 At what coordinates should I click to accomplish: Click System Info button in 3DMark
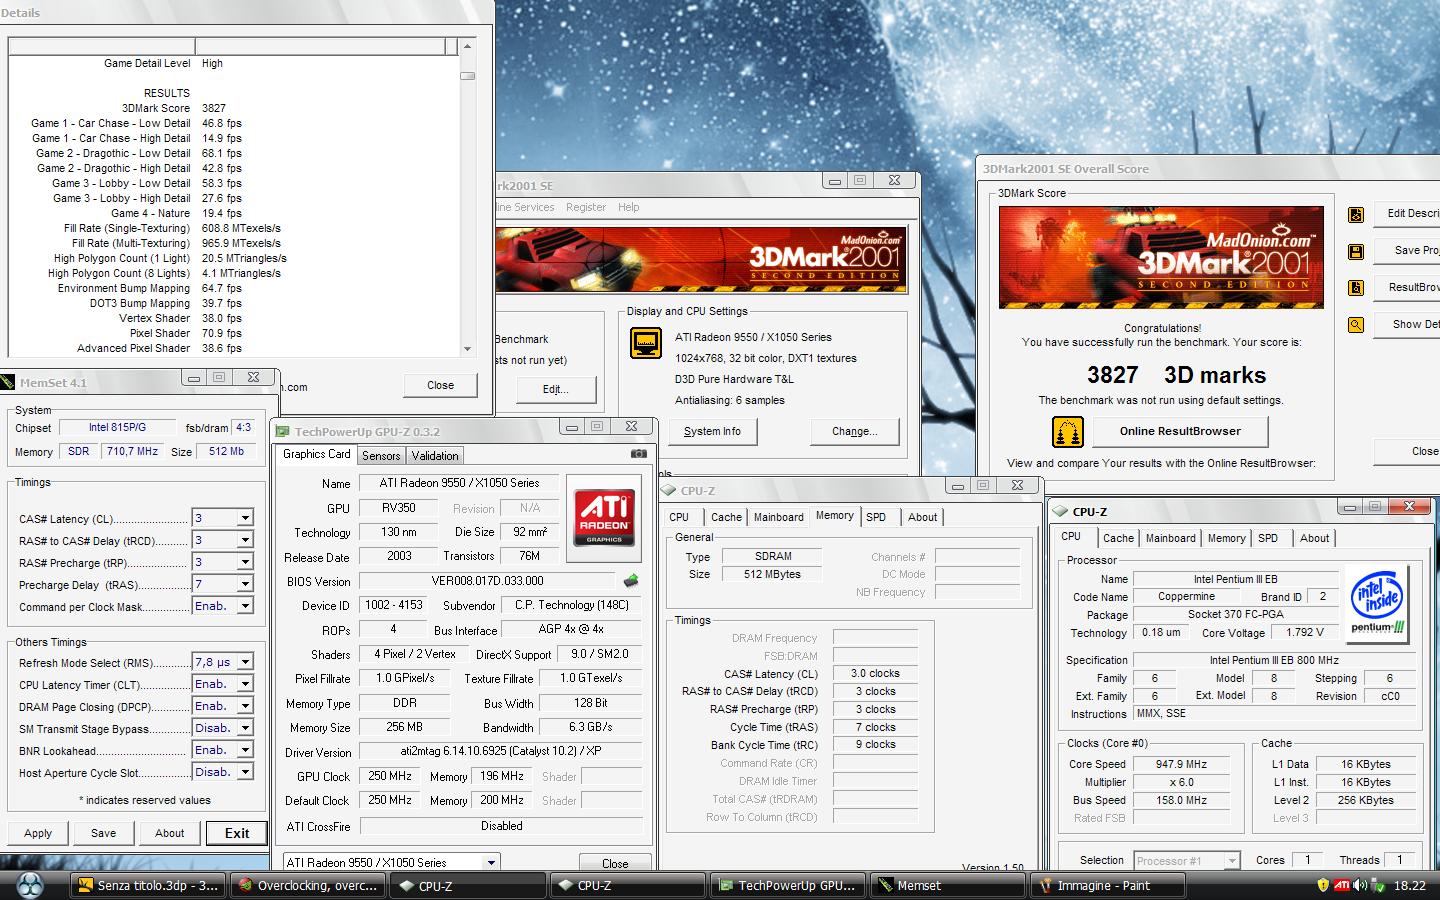pos(712,431)
